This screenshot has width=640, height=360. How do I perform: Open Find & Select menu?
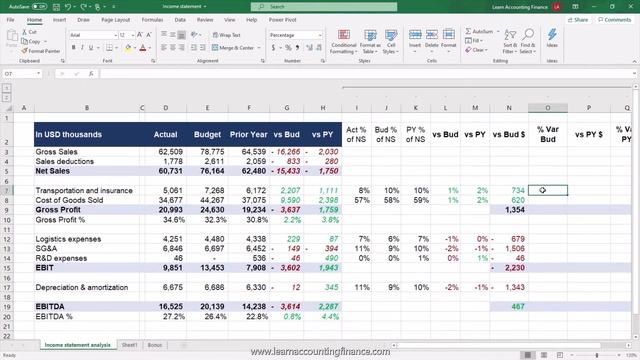528,41
